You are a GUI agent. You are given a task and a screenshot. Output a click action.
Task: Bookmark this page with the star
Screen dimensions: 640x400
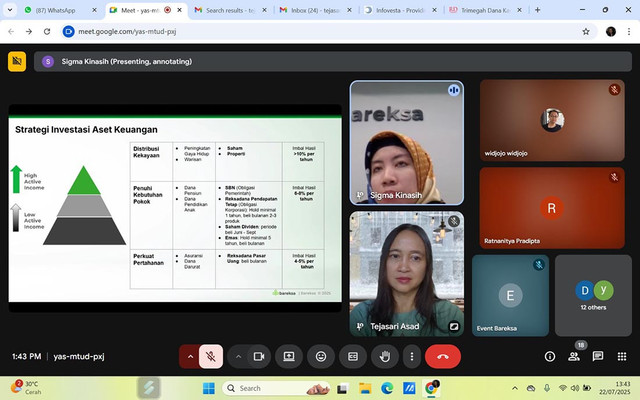586,31
